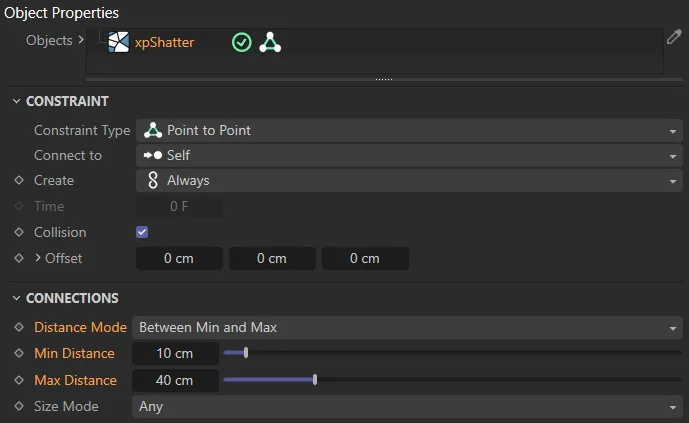The width and height of the screenshot is (689, 423).
Task: Click the constraint tag icon beside xpShatter
Action: coord(269,43)
